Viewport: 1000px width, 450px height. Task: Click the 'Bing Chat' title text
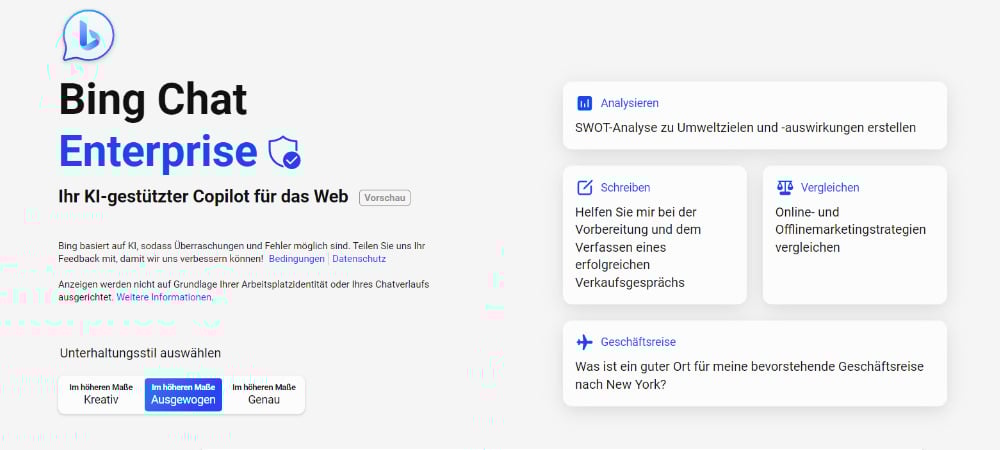[153, 99]
